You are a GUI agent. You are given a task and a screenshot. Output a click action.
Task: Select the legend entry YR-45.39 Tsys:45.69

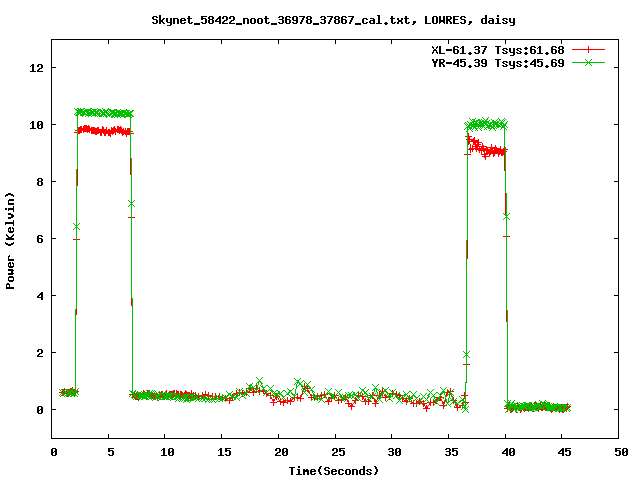[498, 63]
